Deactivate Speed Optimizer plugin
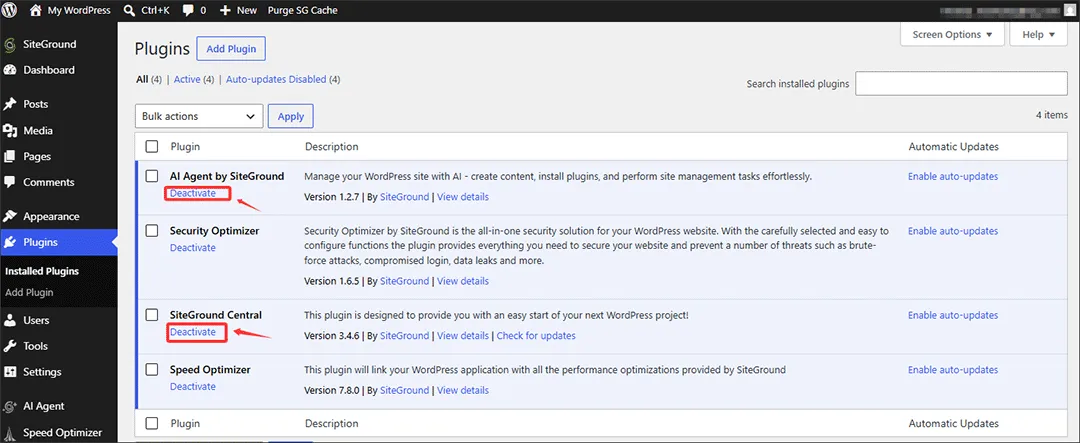 [193, 387]
